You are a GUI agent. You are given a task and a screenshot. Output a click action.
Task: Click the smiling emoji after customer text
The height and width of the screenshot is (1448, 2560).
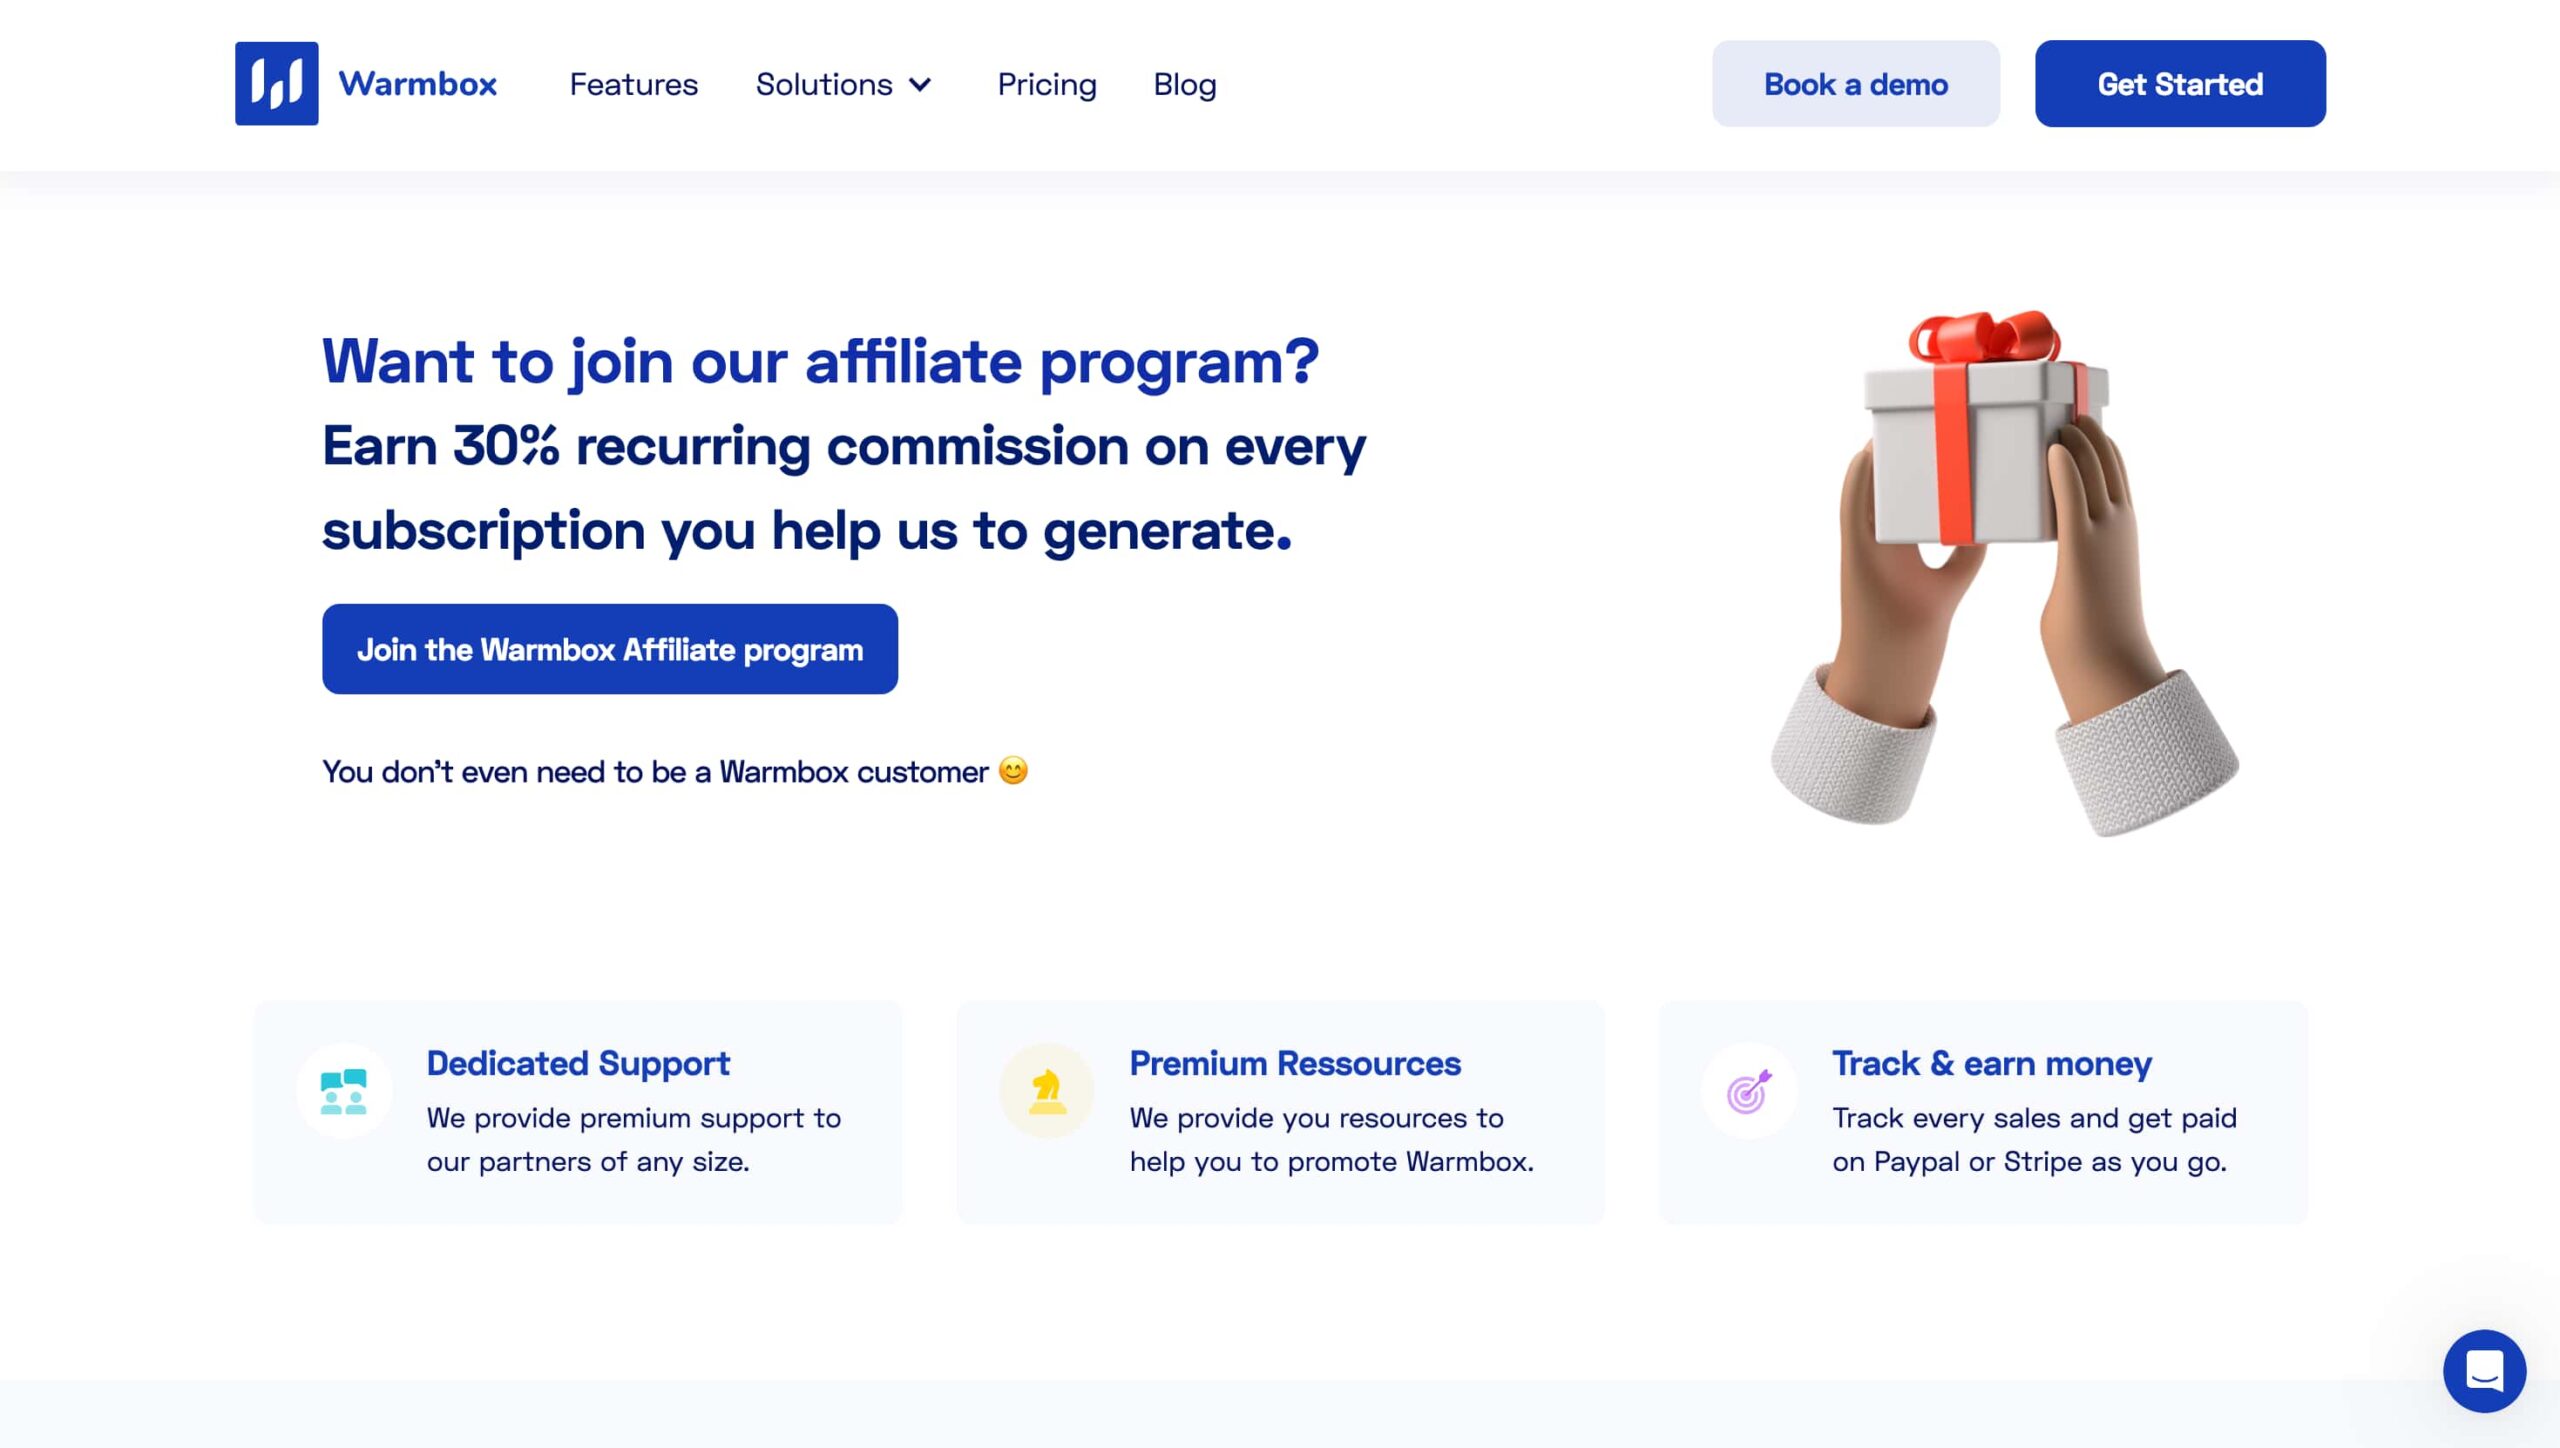point(1013,771)
